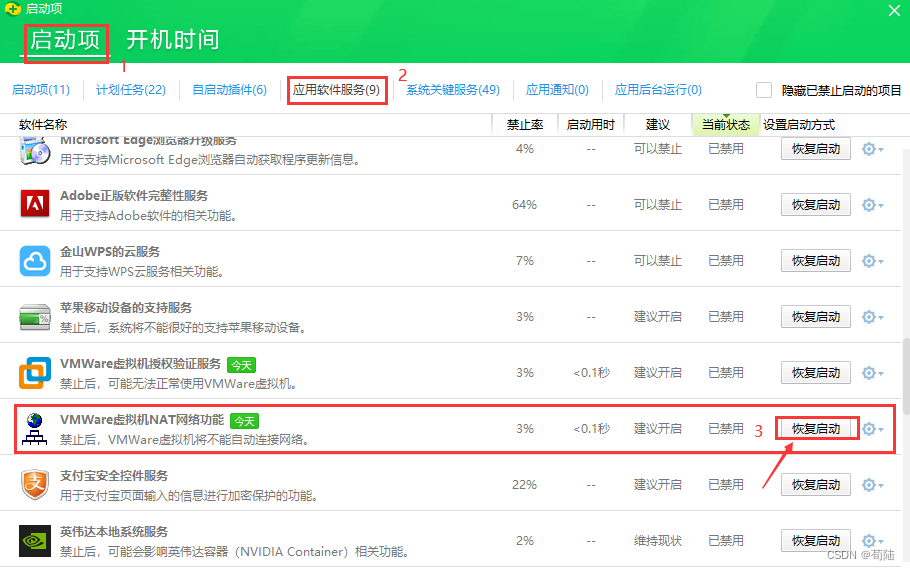Image resolution: width=910 pixels, height=570 pixels.
Task: Open the 系统关键服务(49) sub-tab
Action: click(453, 90)
